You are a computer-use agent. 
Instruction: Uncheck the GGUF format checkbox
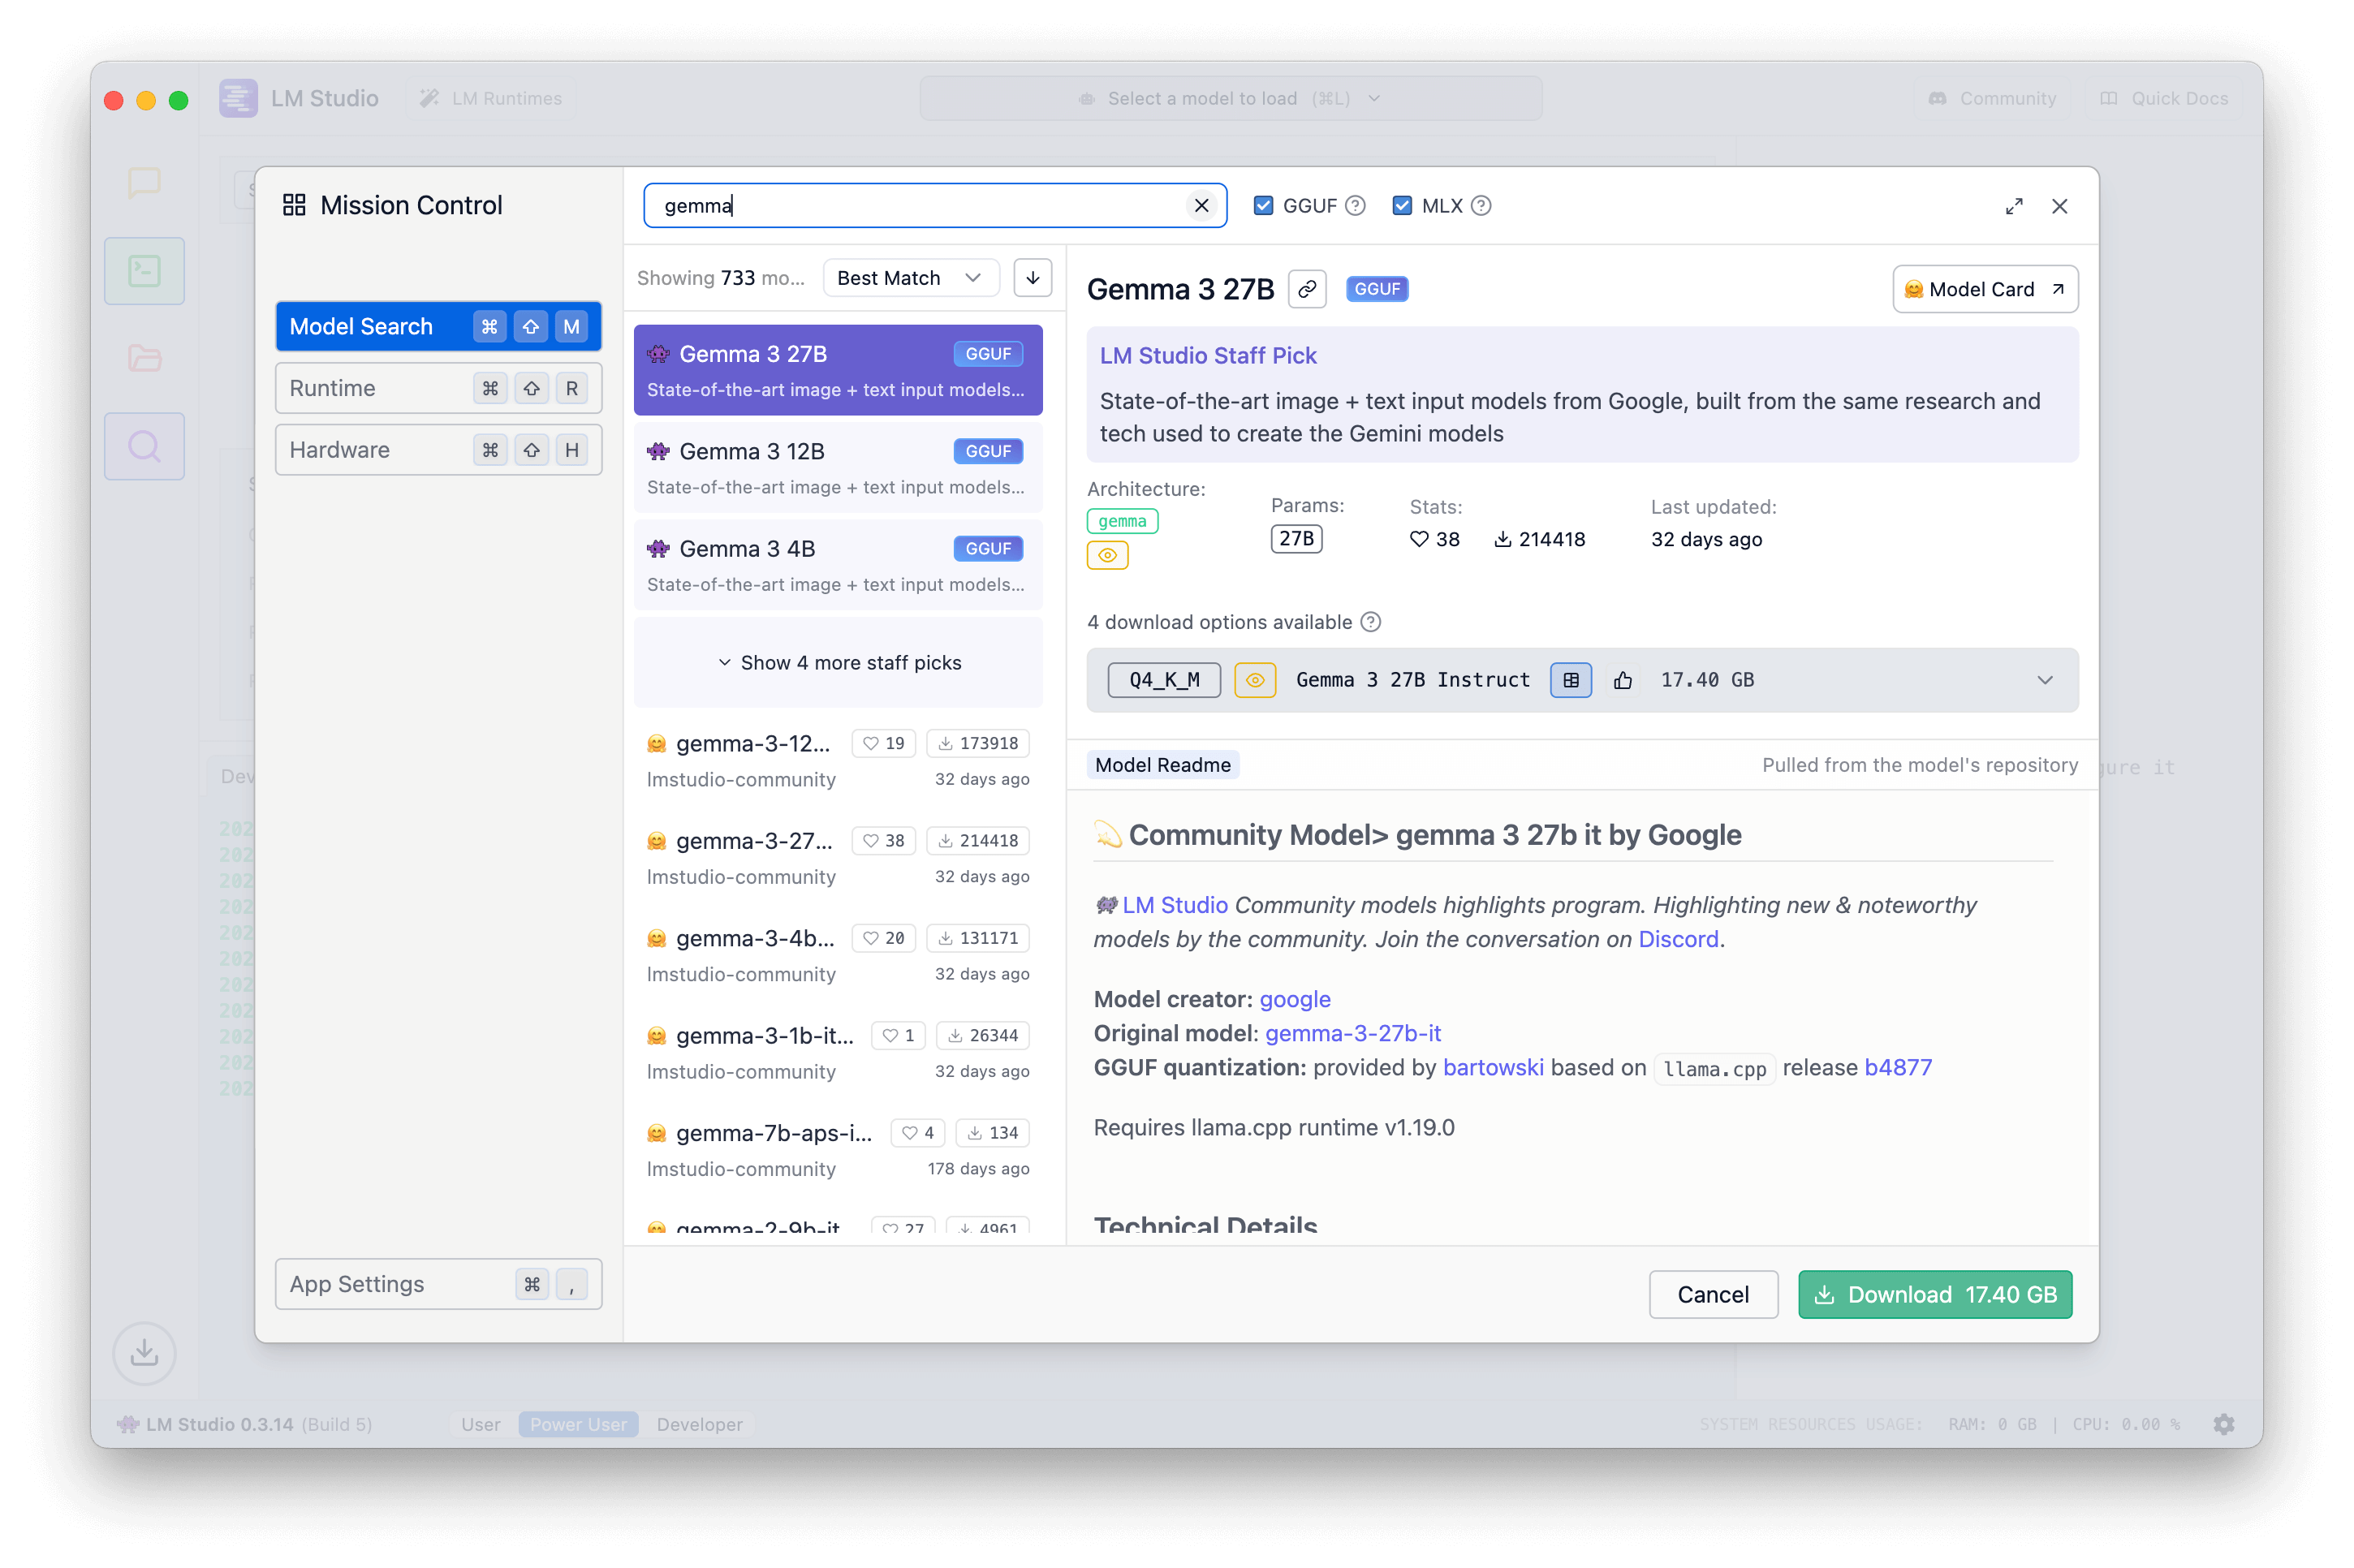1263,206
